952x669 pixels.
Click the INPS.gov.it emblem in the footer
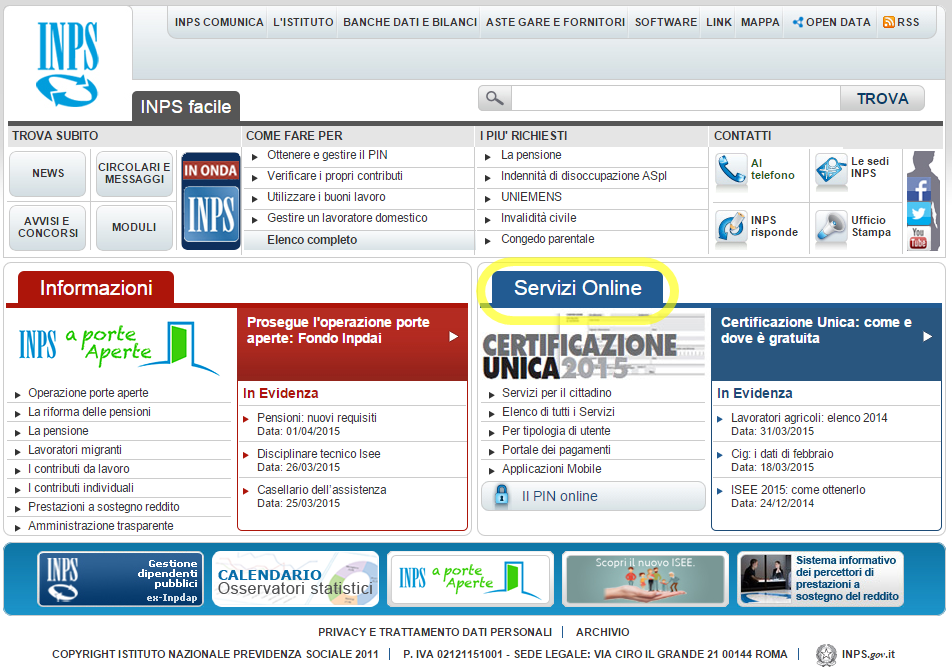pyautogui.click(x=826, y=654)
